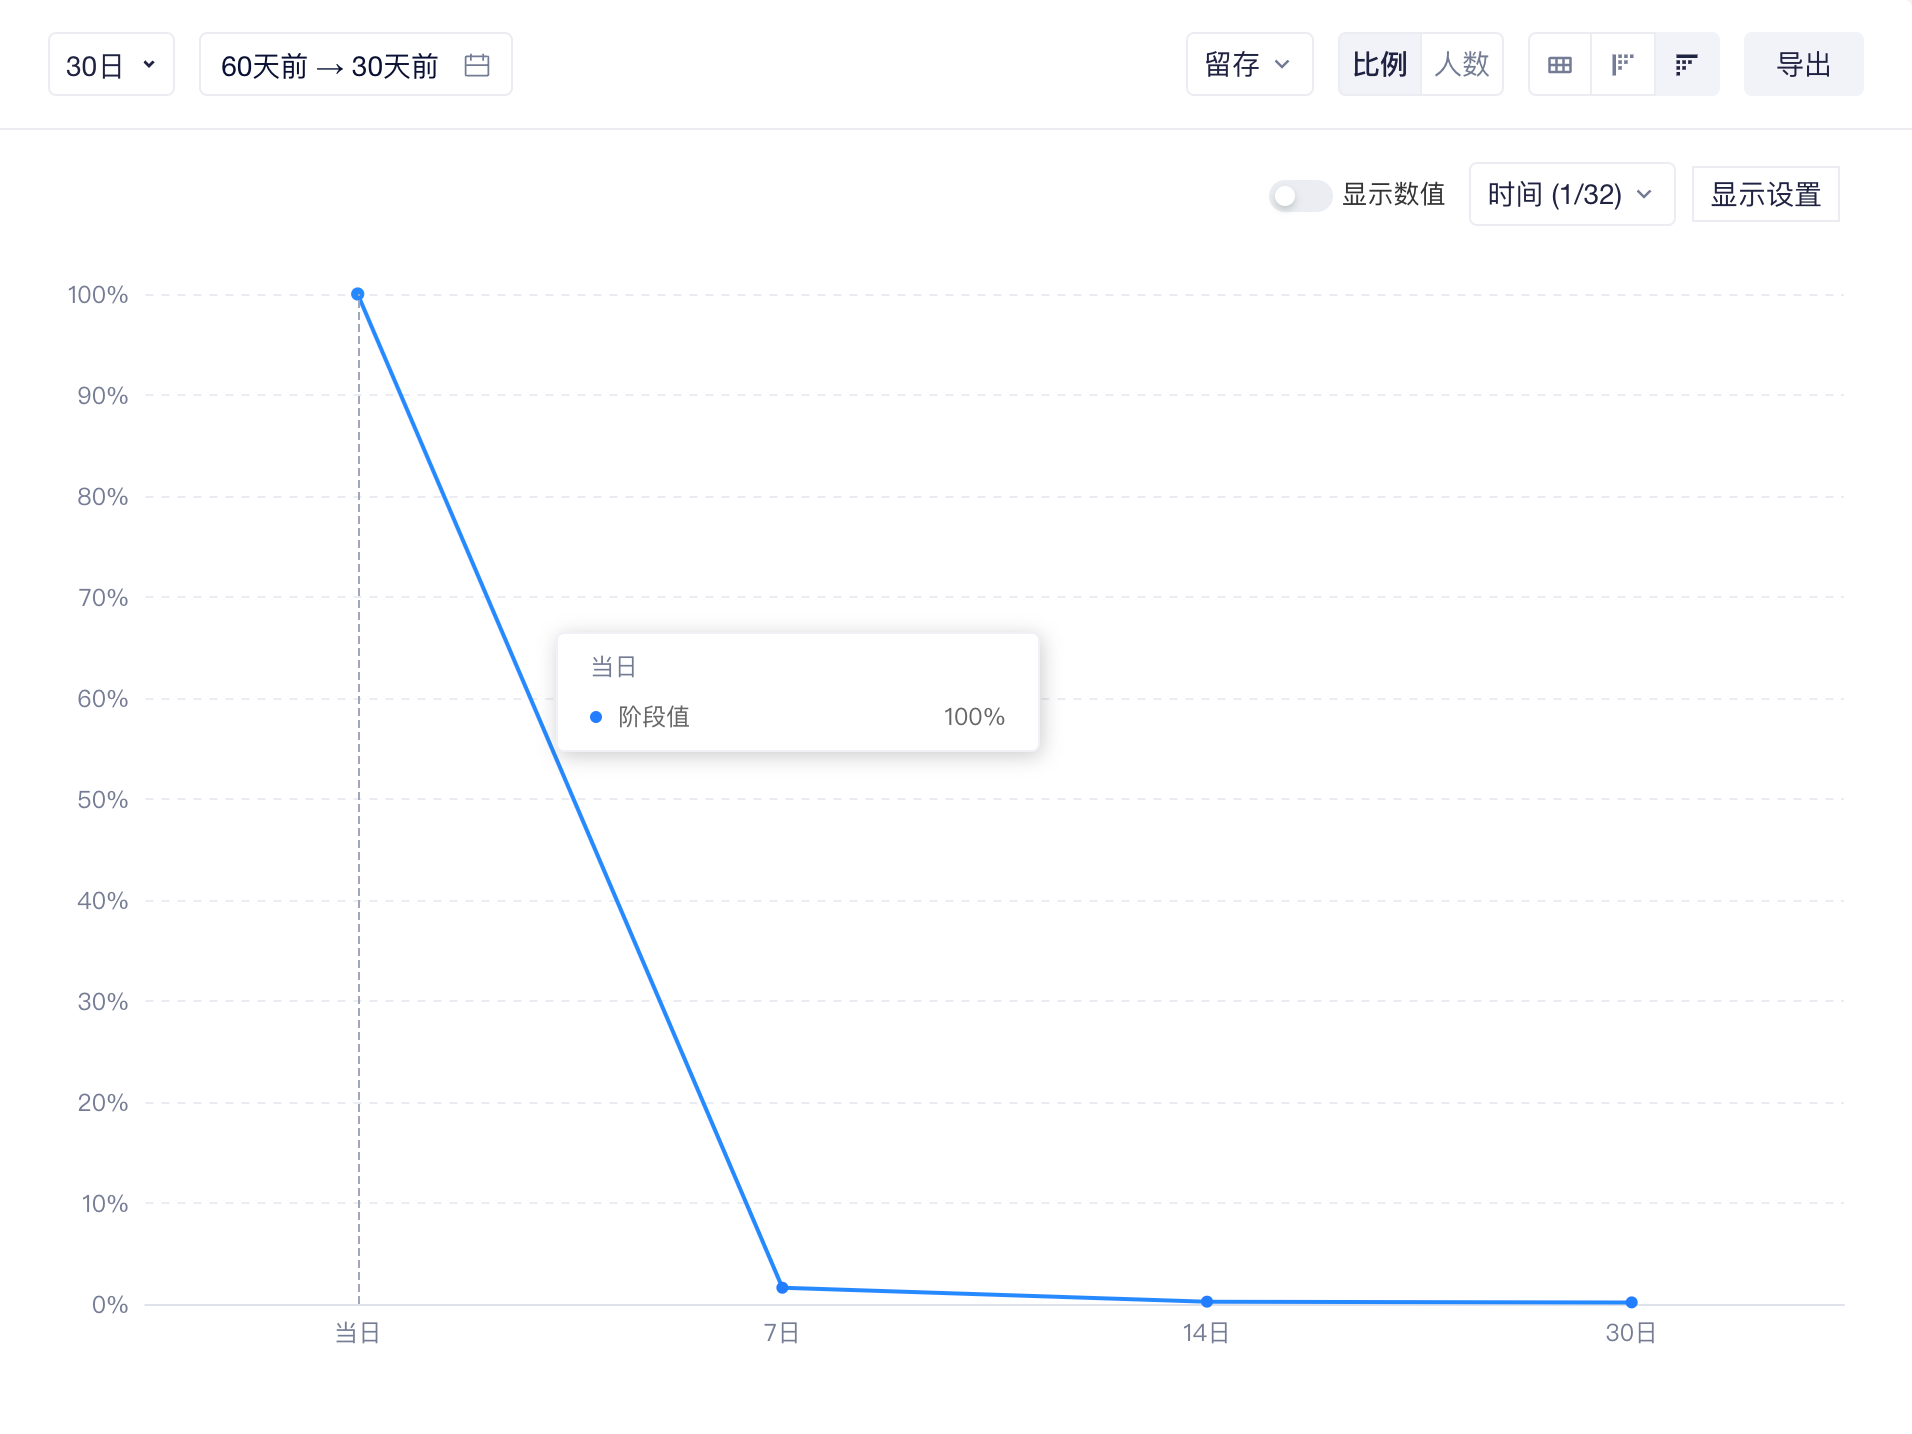Select the horizontal bar trend view icon
Screen dimensions: 1912x1434
1686,65
